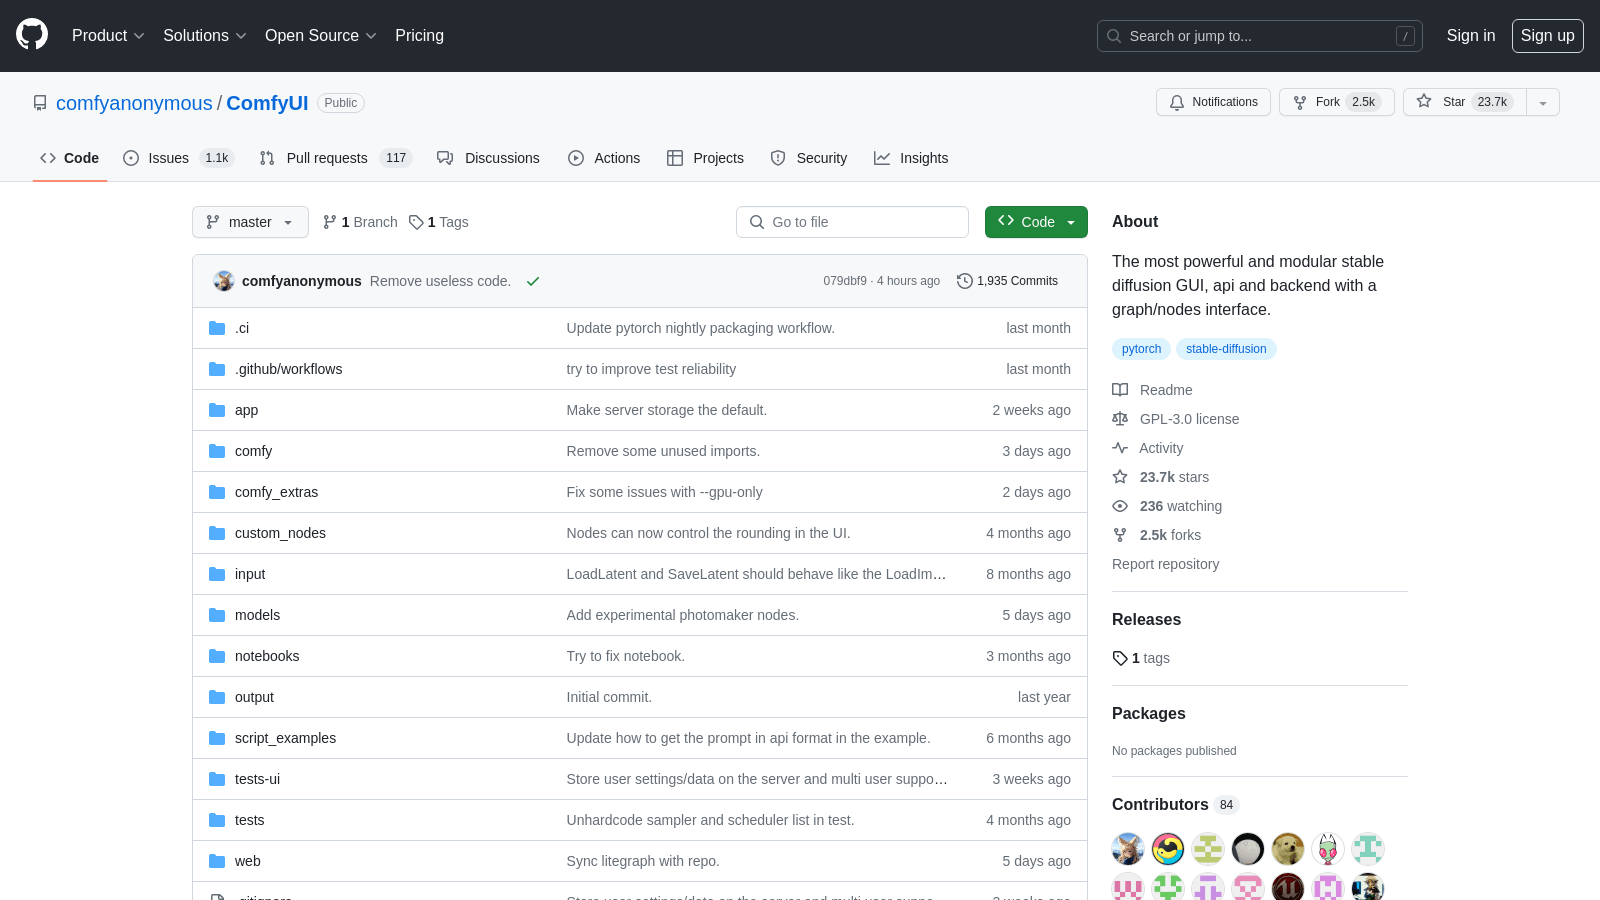The height and width of the screenshot is (900, 1600).
Task: Click the fork icon in the Fork button
Action: [x=1300, y=102]
